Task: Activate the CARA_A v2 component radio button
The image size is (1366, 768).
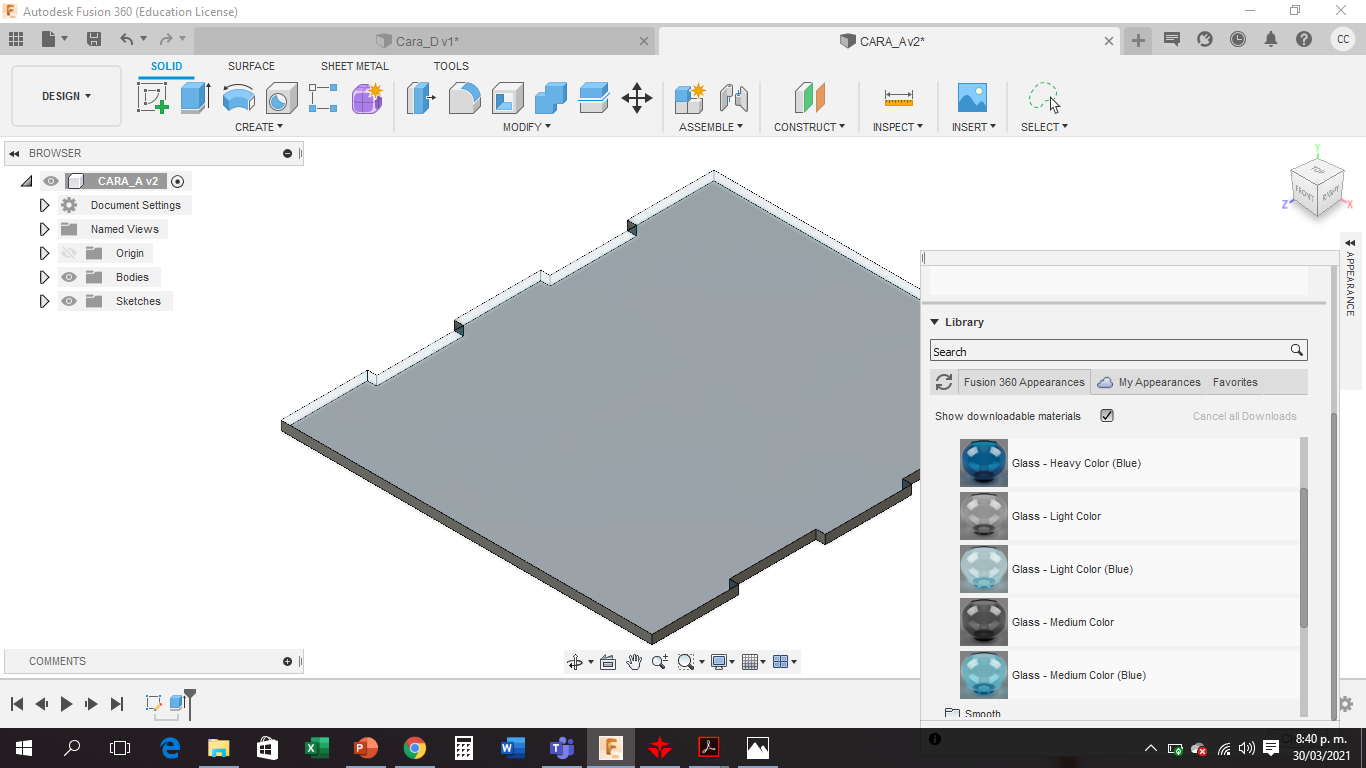Action: tap(178, 181)
